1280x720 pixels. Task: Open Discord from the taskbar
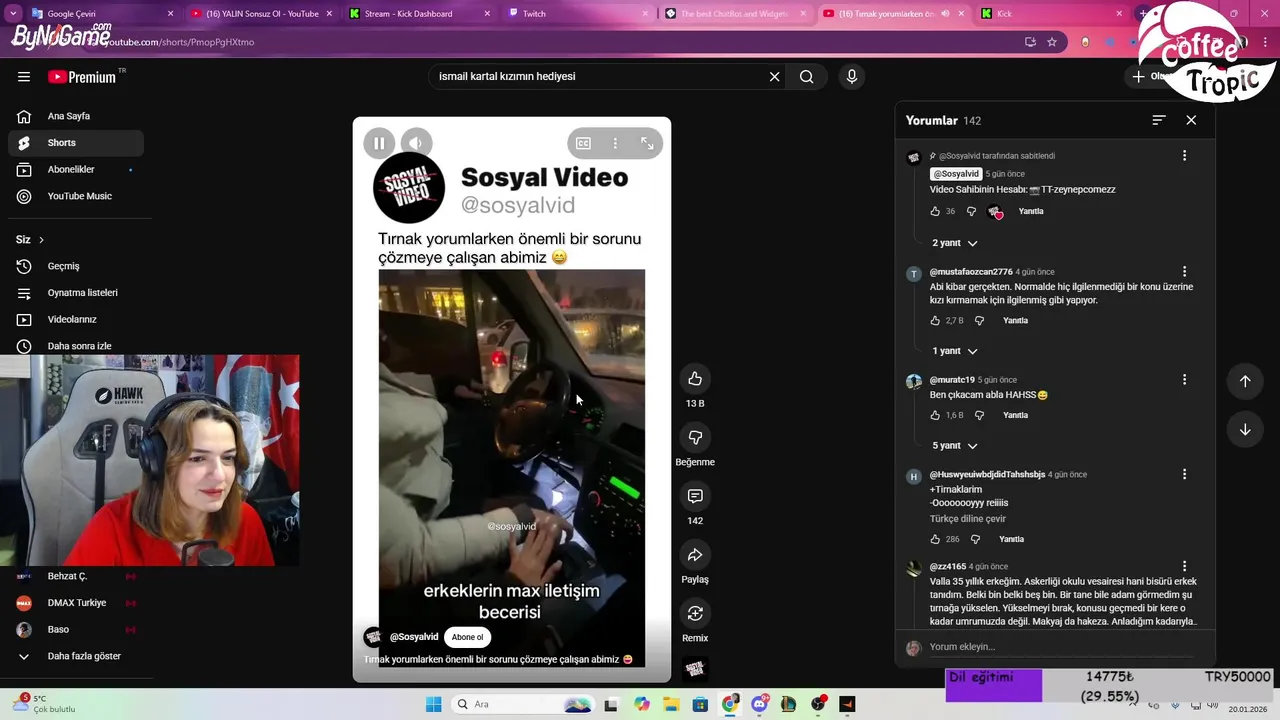(x=759, y=704)
